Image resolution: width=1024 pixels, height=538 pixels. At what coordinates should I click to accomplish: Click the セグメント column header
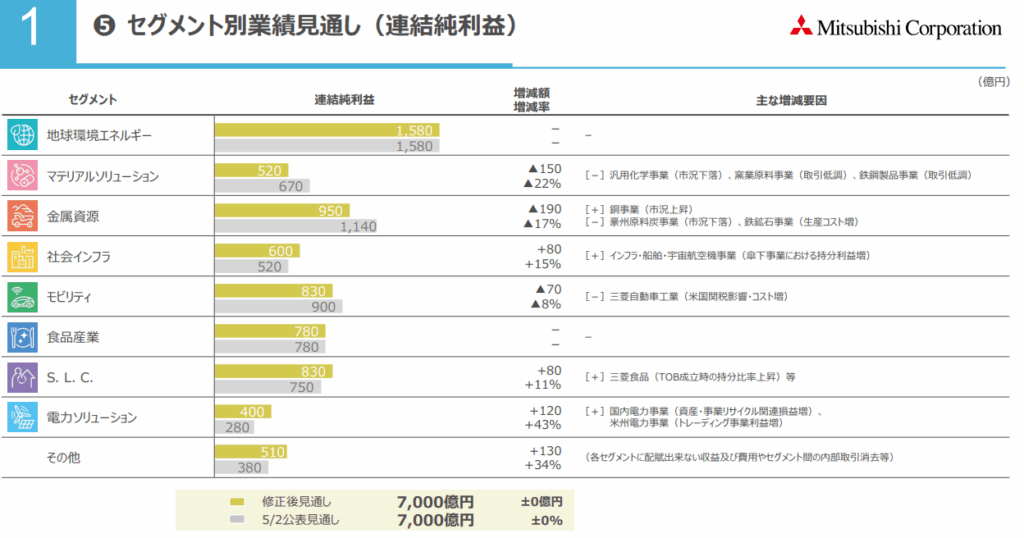(x=93, y=100)
